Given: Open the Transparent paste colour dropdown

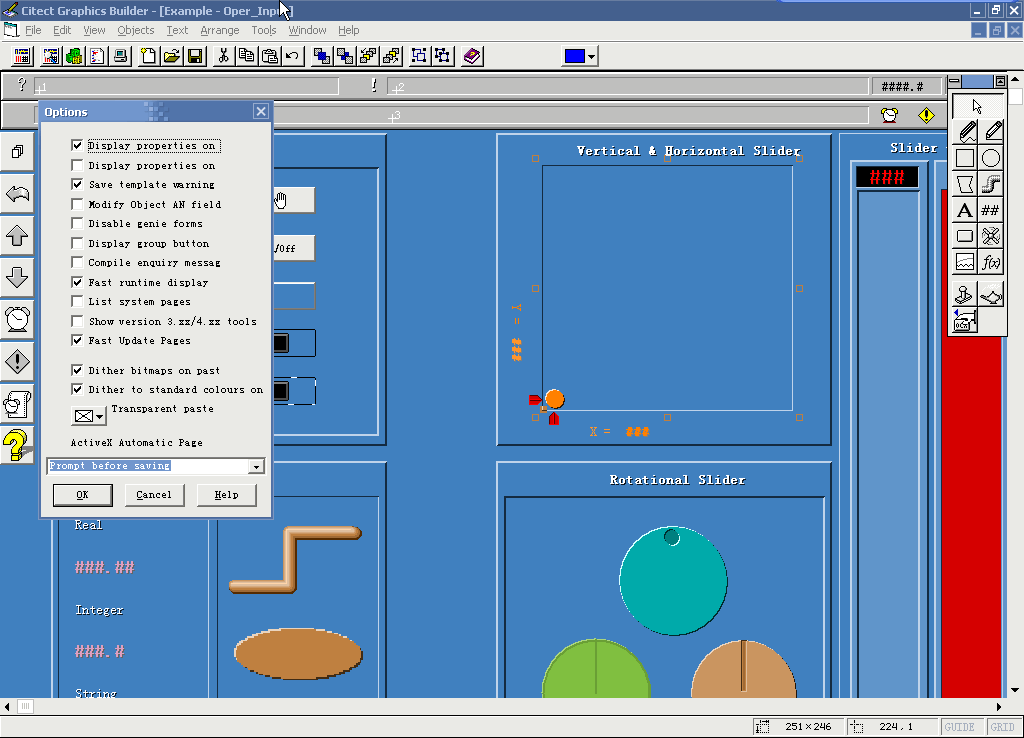Looking at the screenshot, I should tap(99, 416).
